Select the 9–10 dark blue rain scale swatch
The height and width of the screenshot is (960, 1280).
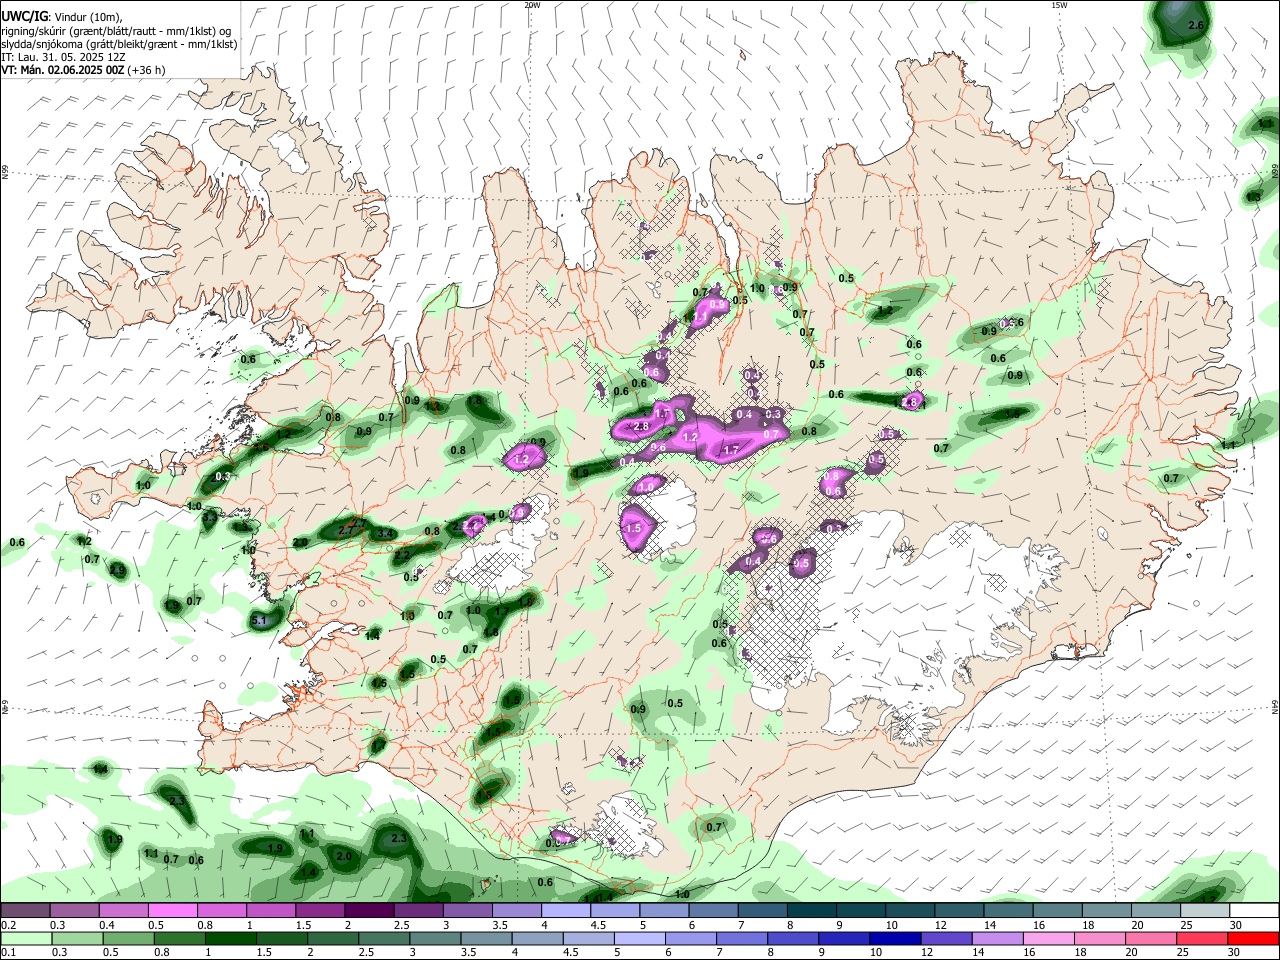pos(844,938)
